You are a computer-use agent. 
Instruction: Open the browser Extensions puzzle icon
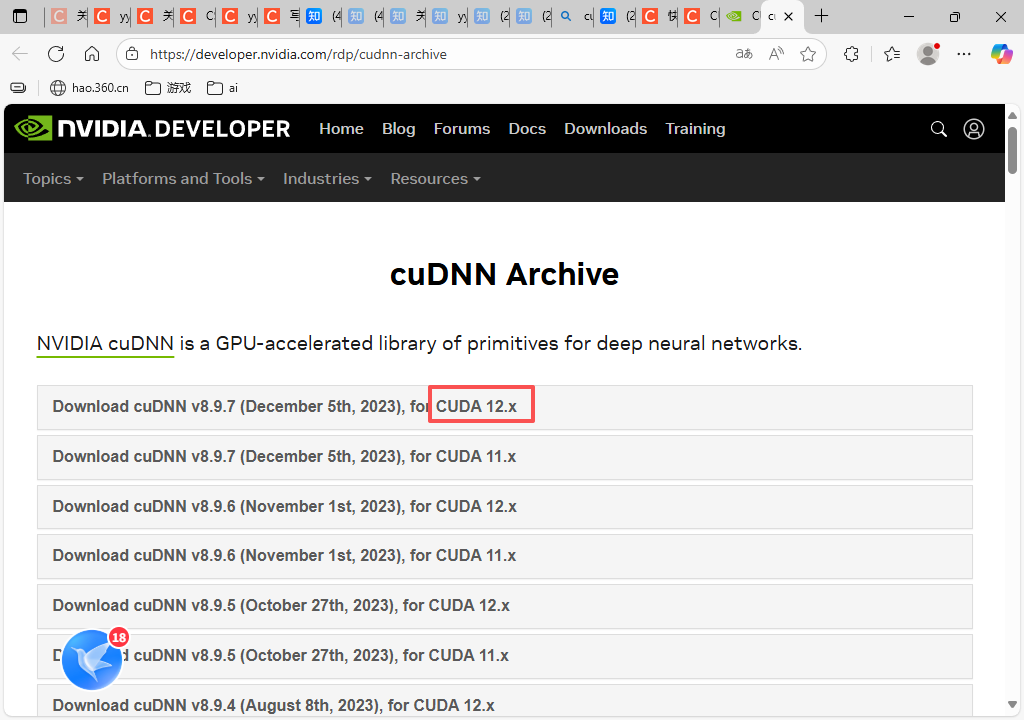click(851, 54)
